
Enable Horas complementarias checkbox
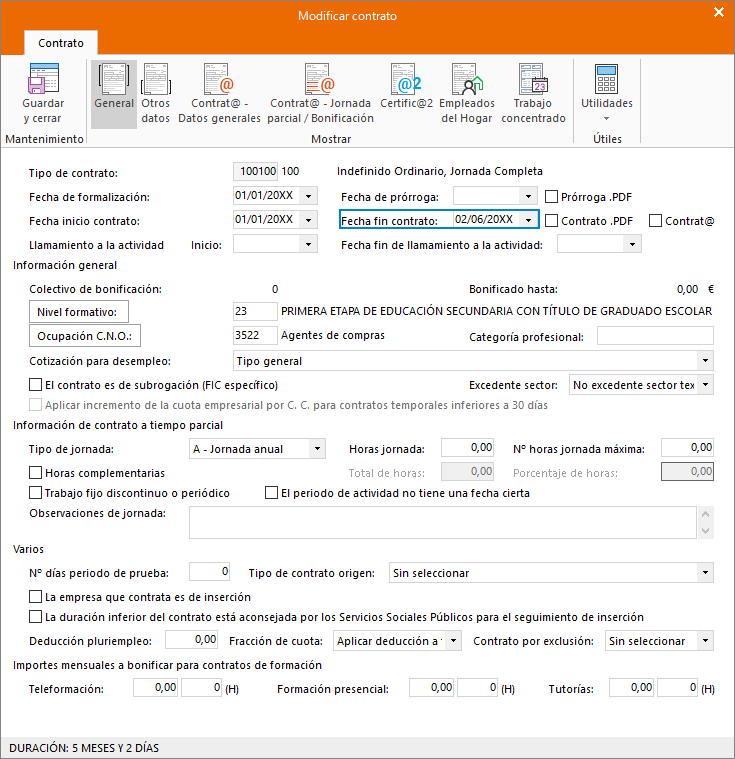click(35, 472)
